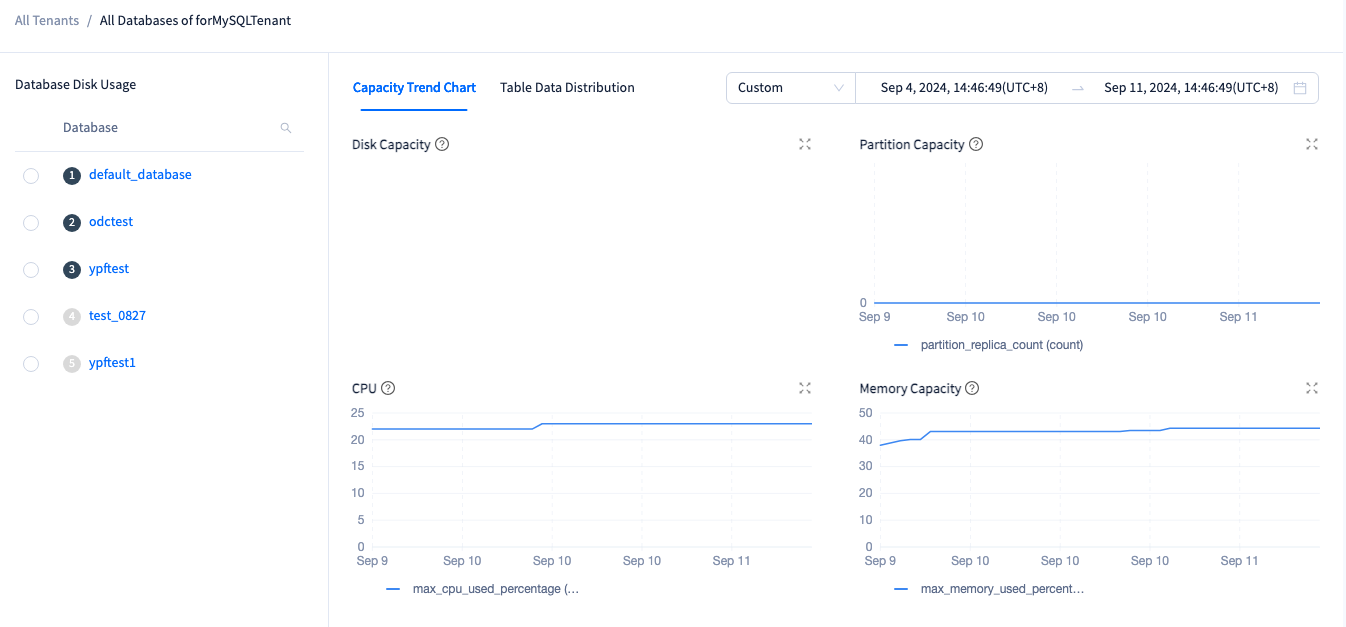Image resolution: width=1346 pixels, height=627 pixels.
Task: Click the start date field Sep 4, 2024
Action: (963, 88)
